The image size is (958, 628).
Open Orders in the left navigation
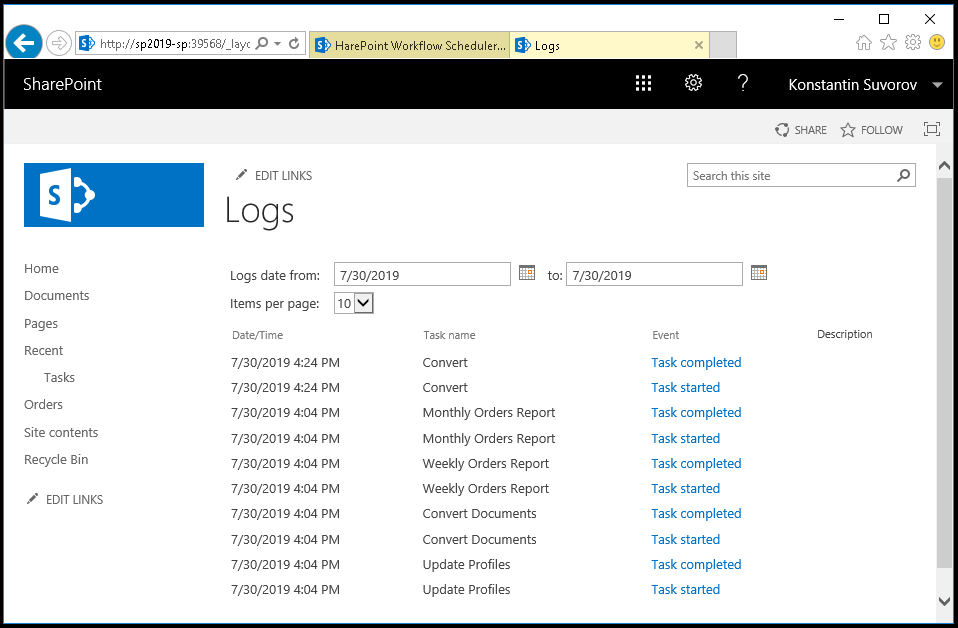43,404
